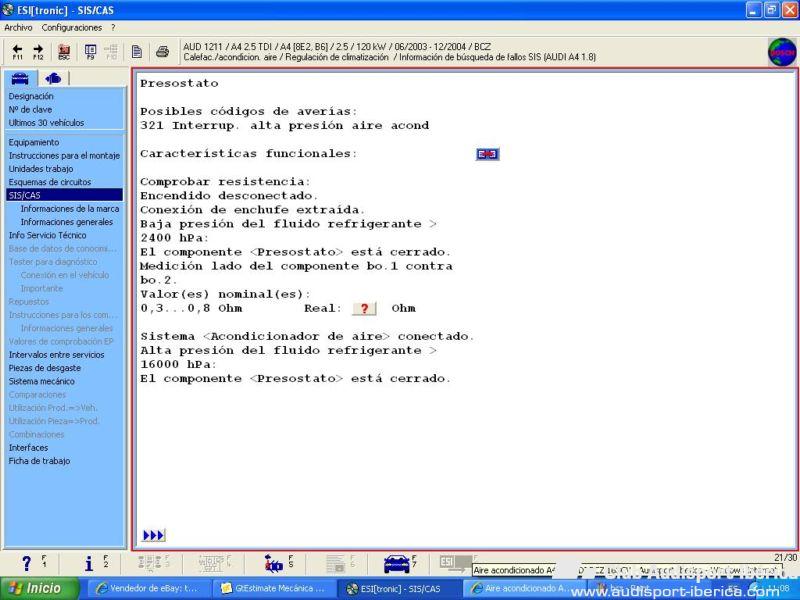The width and height of the screenshot is (800, 600).
Task: Open the Archivo menu
Action: (x=18, y=28)
